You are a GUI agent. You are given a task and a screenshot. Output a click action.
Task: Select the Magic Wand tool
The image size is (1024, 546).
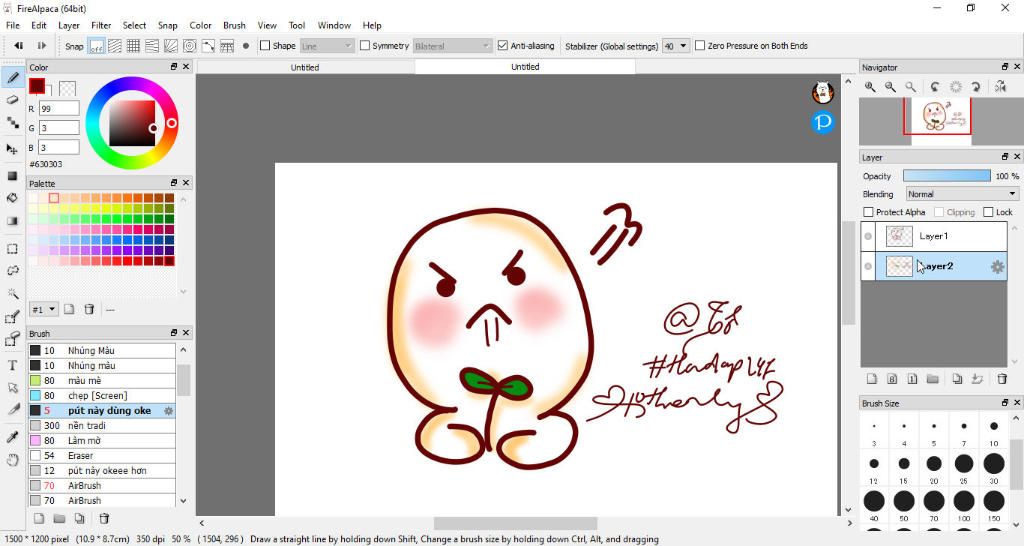(12, 293)
